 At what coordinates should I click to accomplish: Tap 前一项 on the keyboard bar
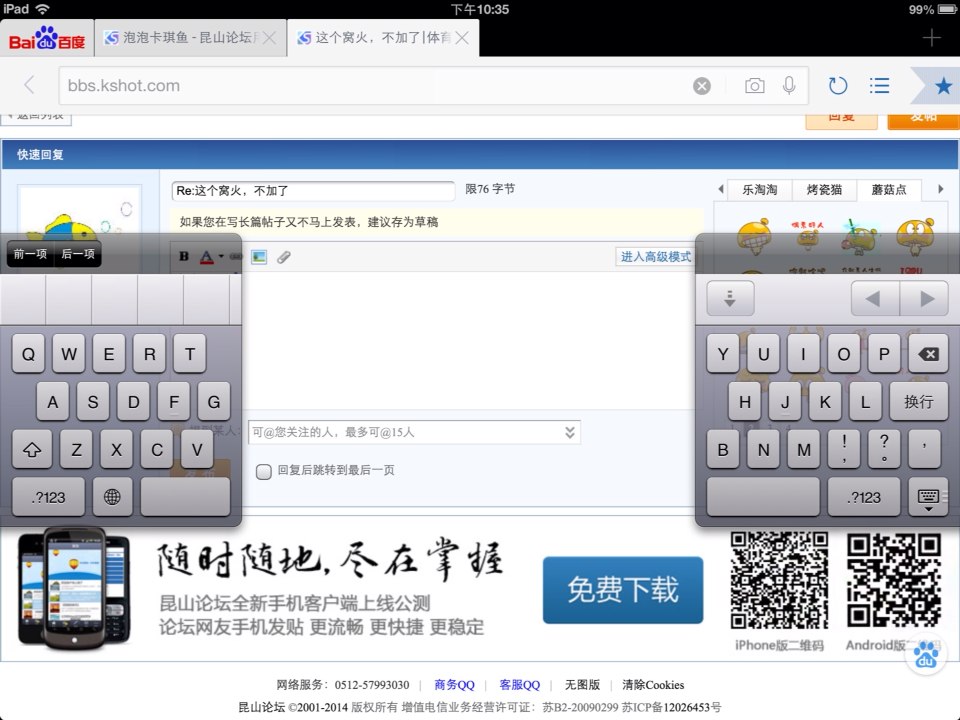[x=30, y=253]
